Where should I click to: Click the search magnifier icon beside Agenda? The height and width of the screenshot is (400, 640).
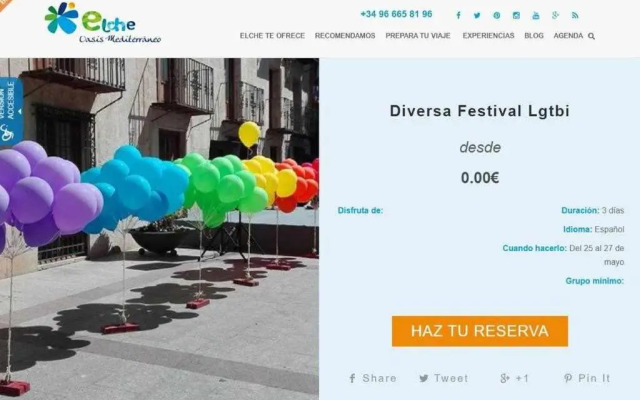(x=591, y=36)
